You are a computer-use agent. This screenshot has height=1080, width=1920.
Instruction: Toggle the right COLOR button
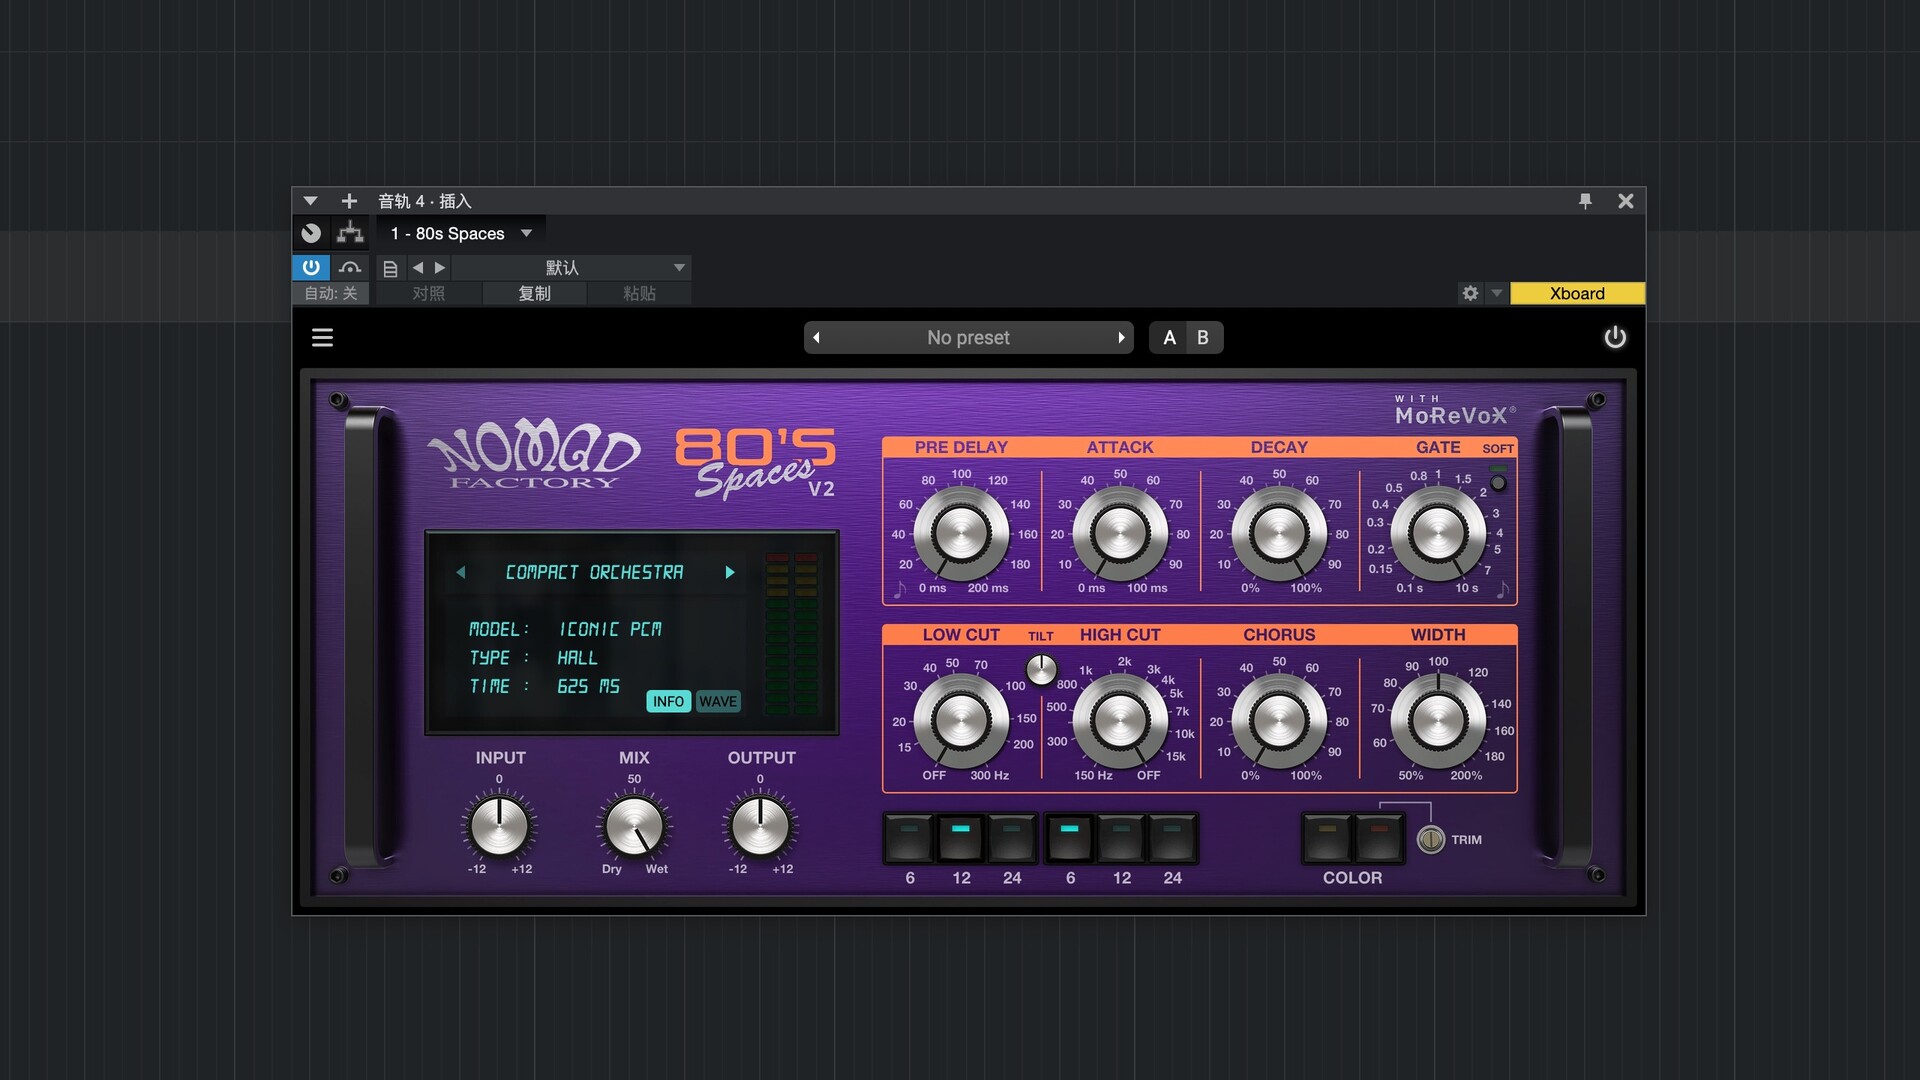pyautogui.click(x=1379, y=838)
